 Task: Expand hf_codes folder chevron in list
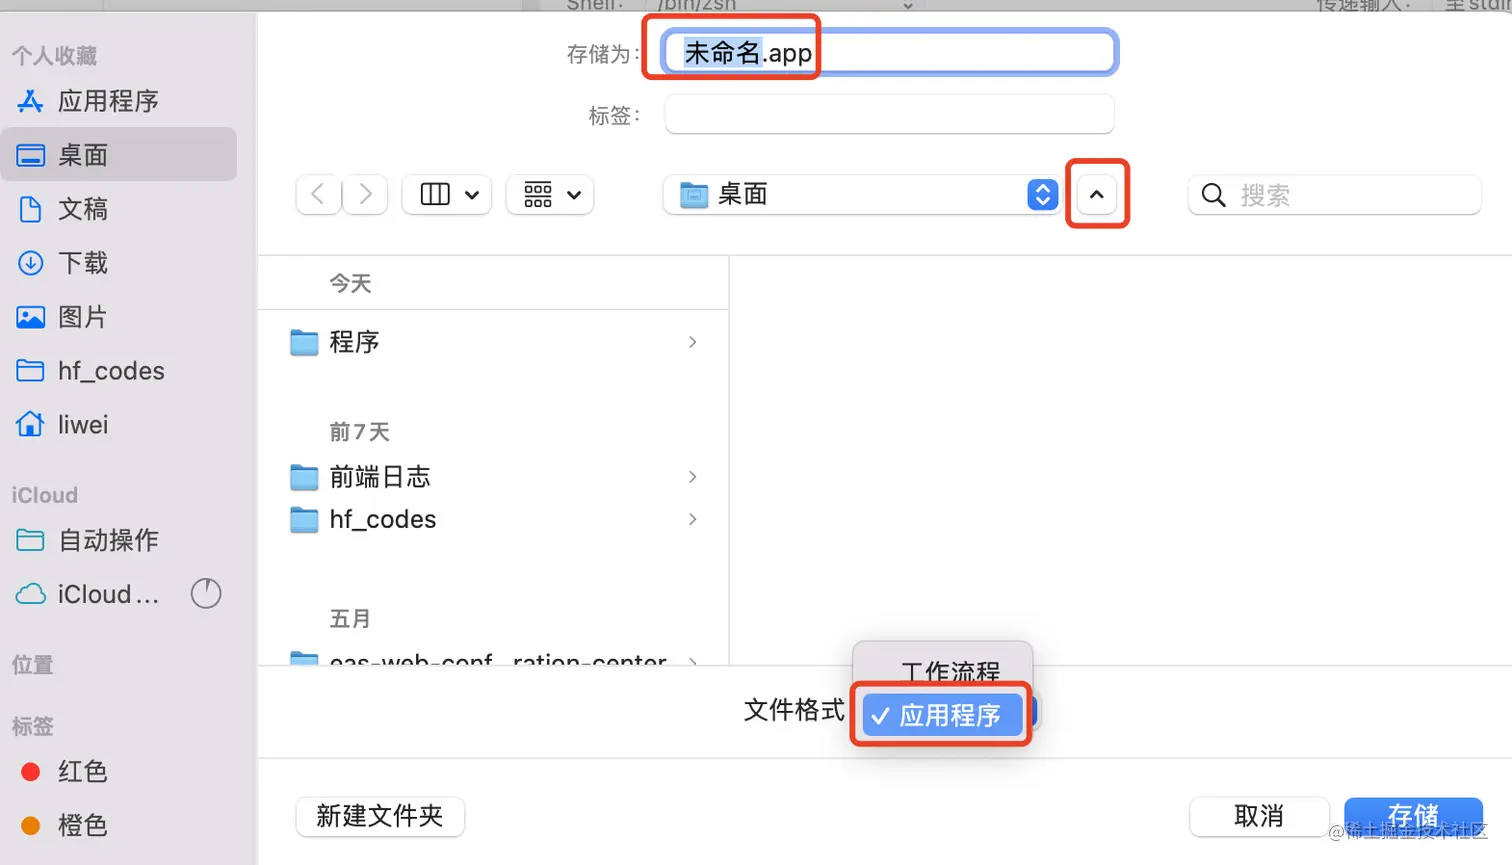[693, 519]
